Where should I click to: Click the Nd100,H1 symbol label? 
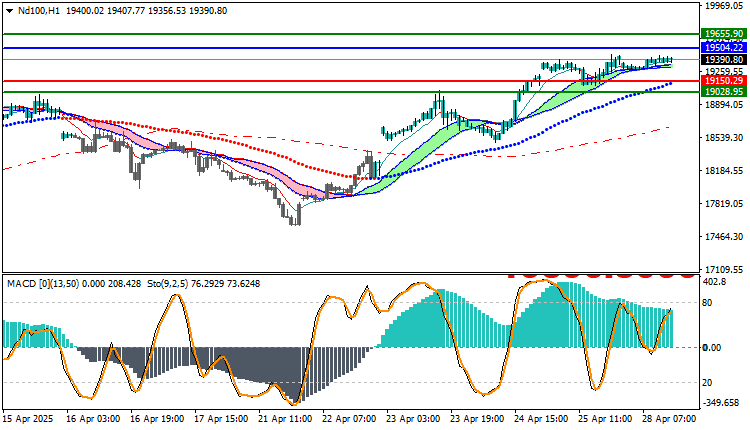pyautogui.click(x=39, y=11)
